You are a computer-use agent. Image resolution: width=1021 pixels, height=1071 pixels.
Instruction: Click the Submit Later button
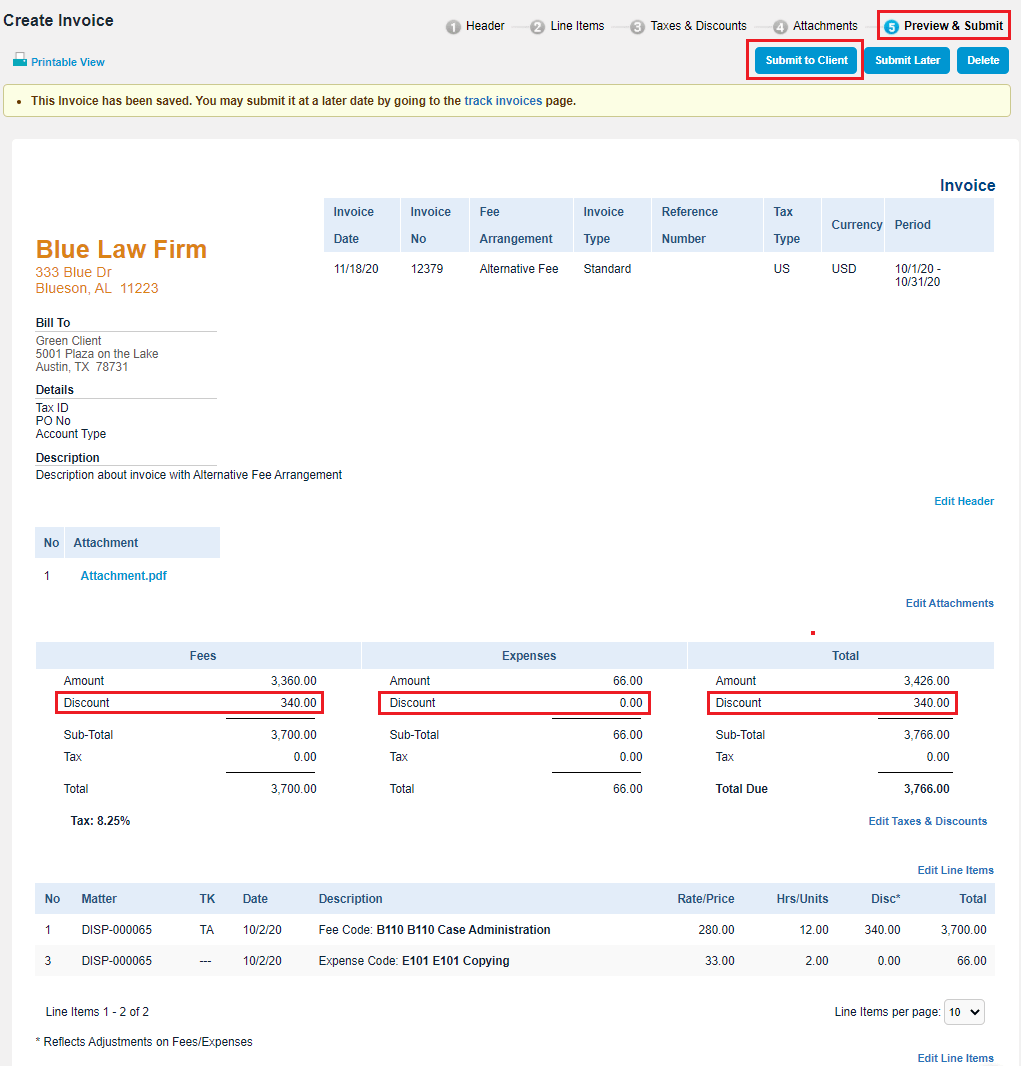point(906,60)
